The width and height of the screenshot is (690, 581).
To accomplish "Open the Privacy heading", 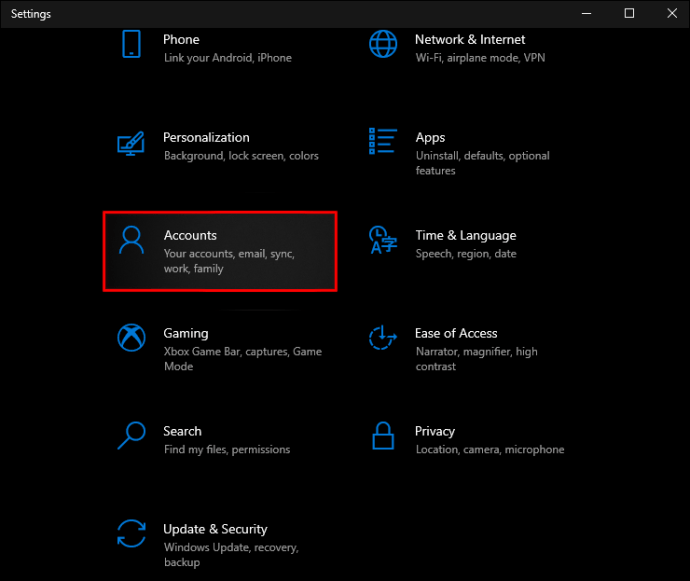I will (435, 431).
